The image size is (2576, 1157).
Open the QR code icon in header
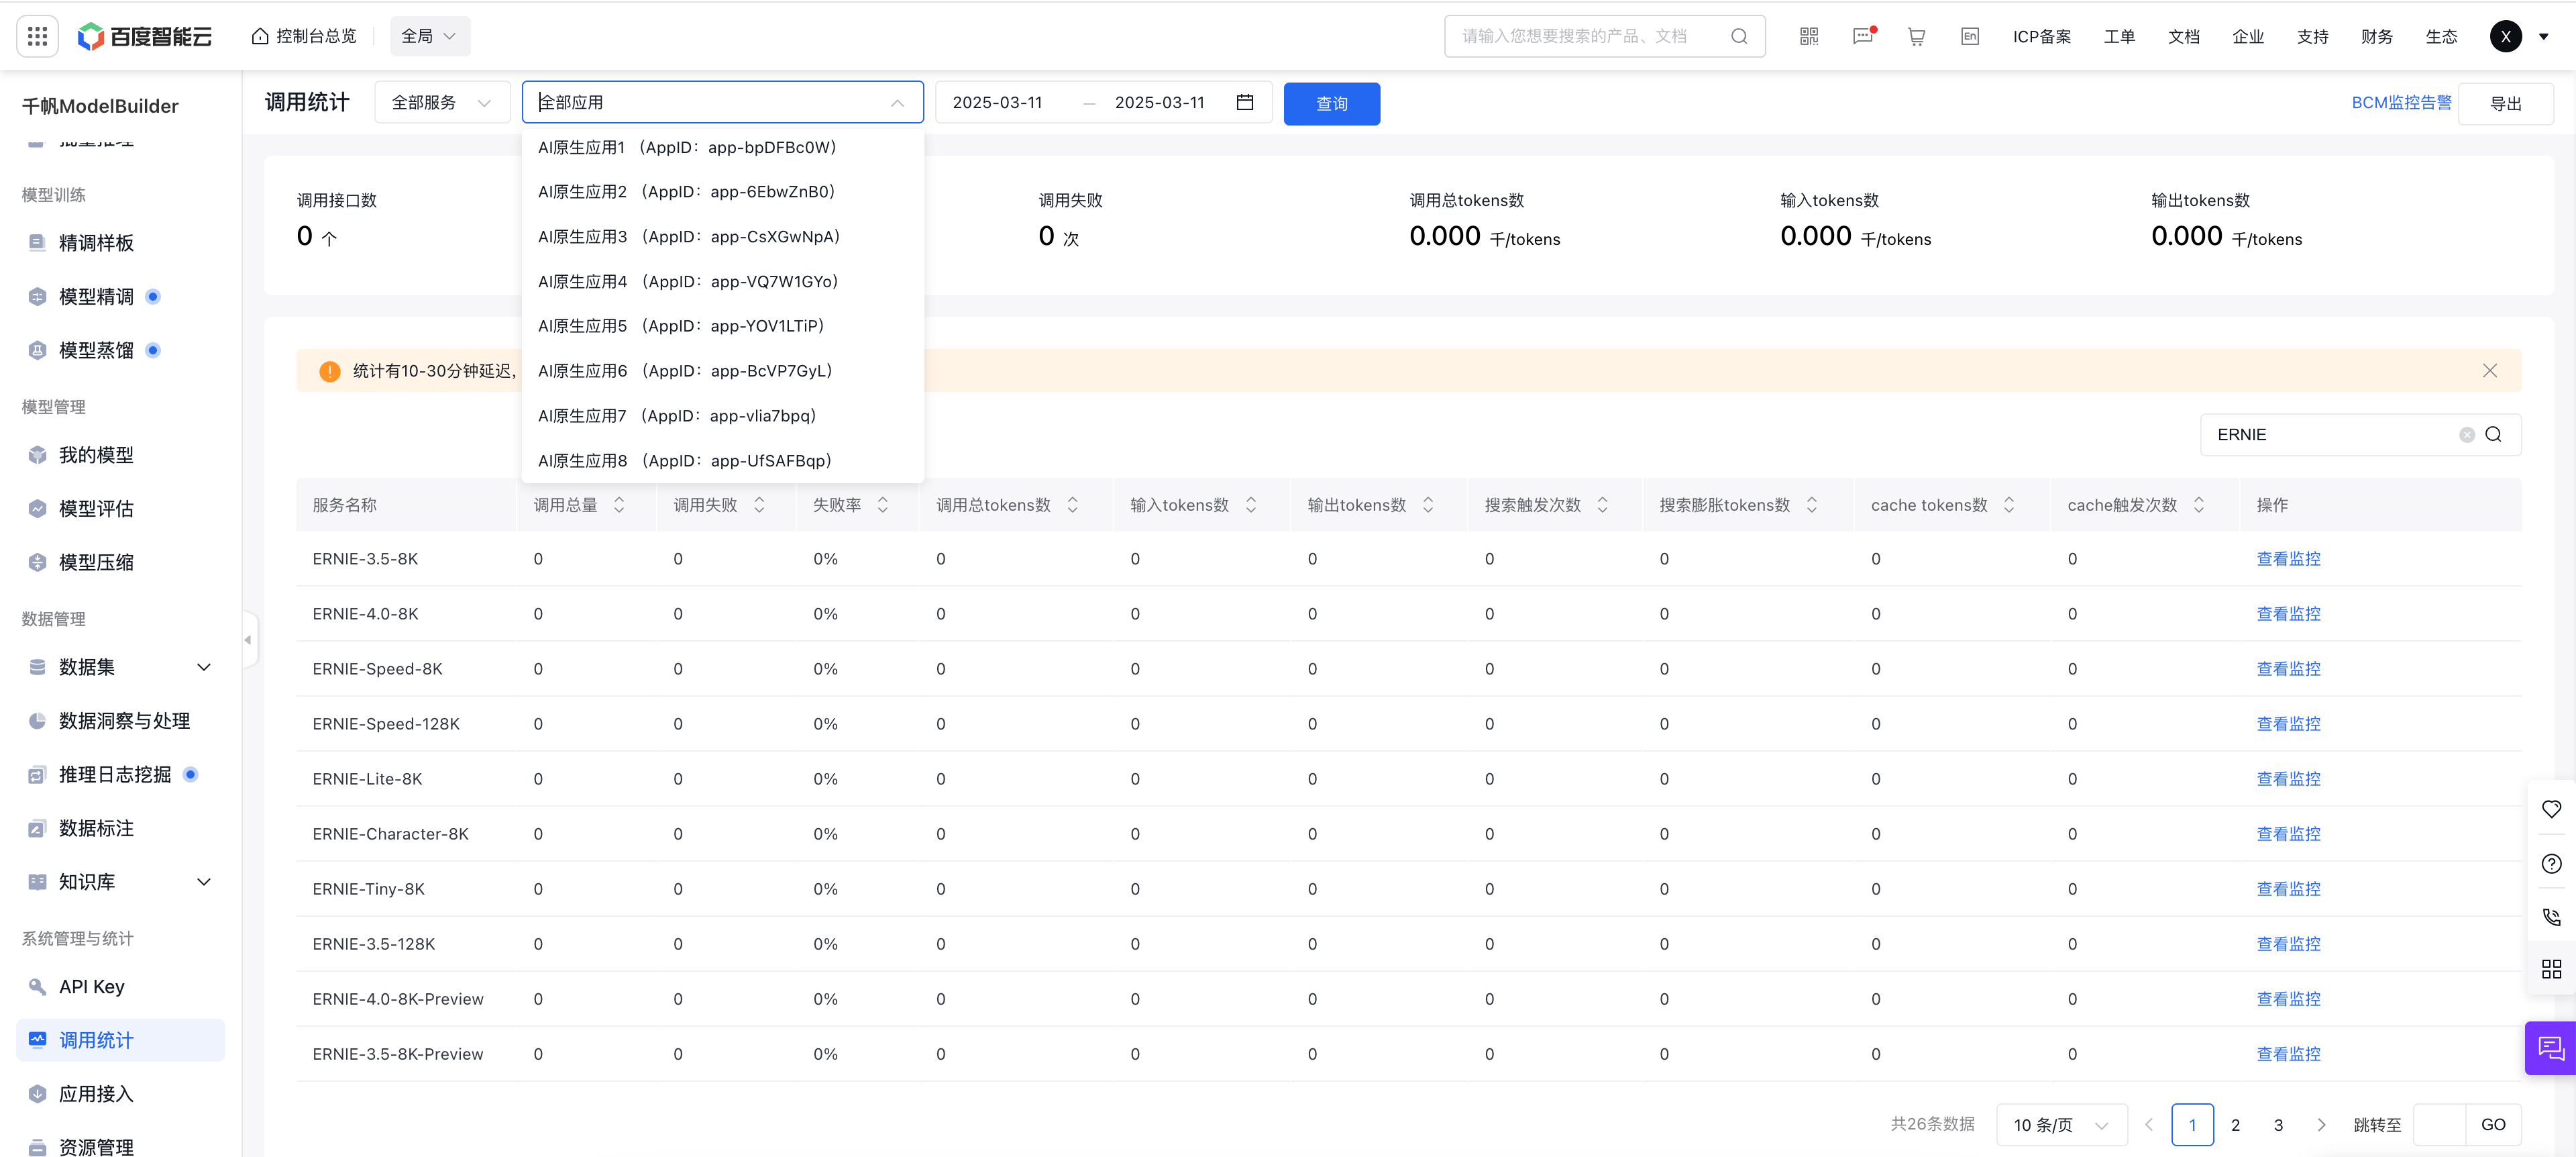coord(1809,36)
